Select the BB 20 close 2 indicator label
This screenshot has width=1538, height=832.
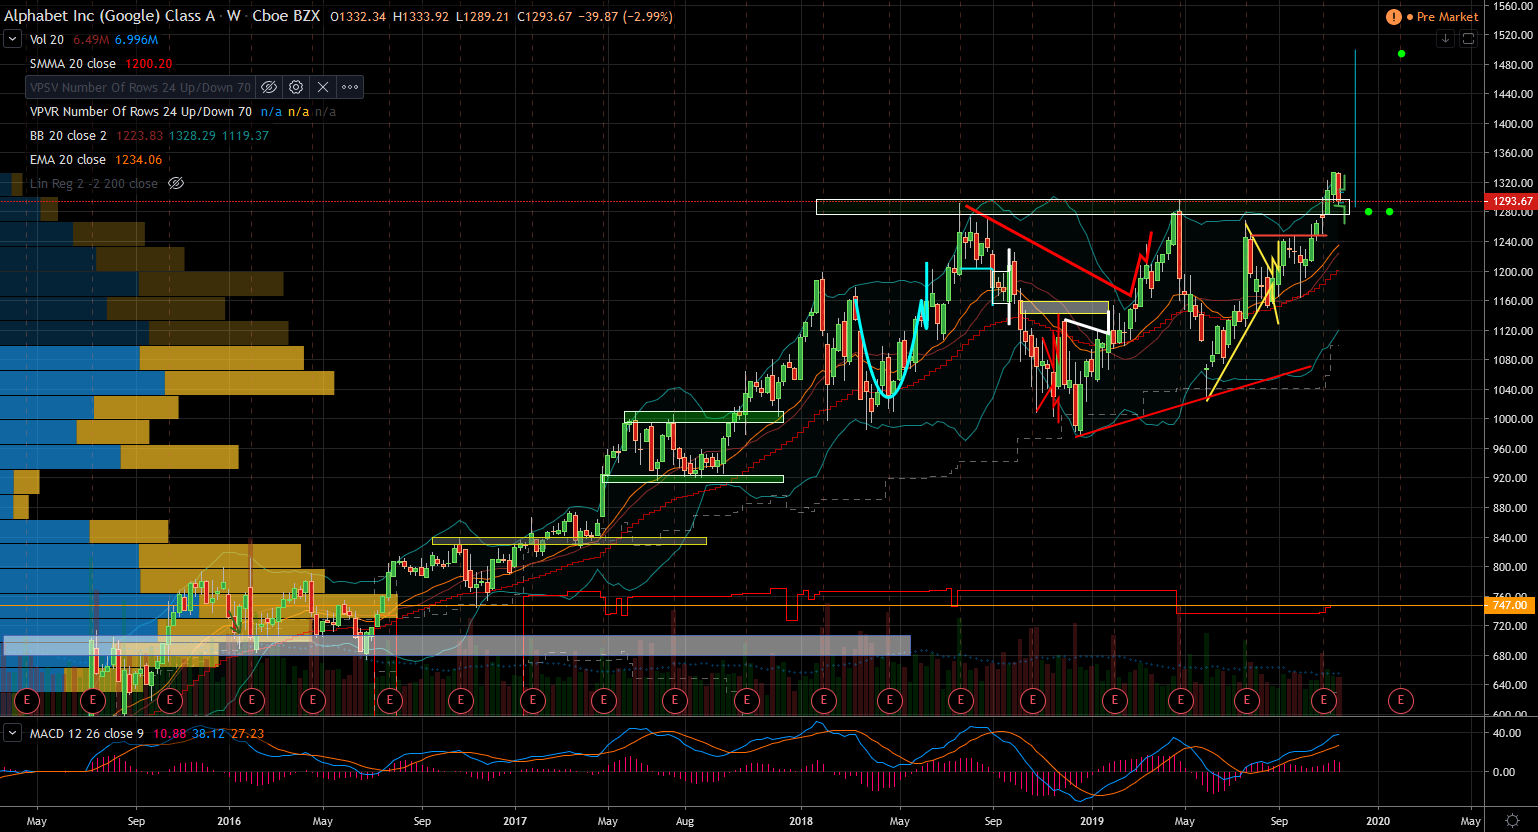point(68,136)
